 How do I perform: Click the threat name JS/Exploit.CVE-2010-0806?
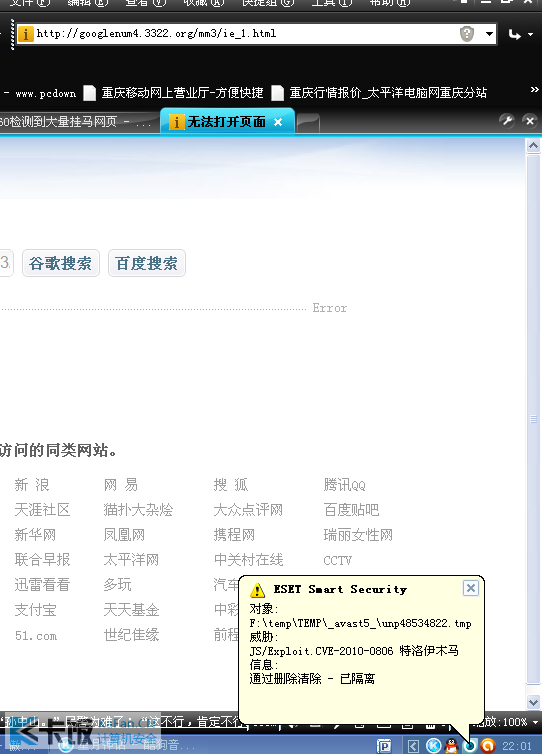[321, 651]
